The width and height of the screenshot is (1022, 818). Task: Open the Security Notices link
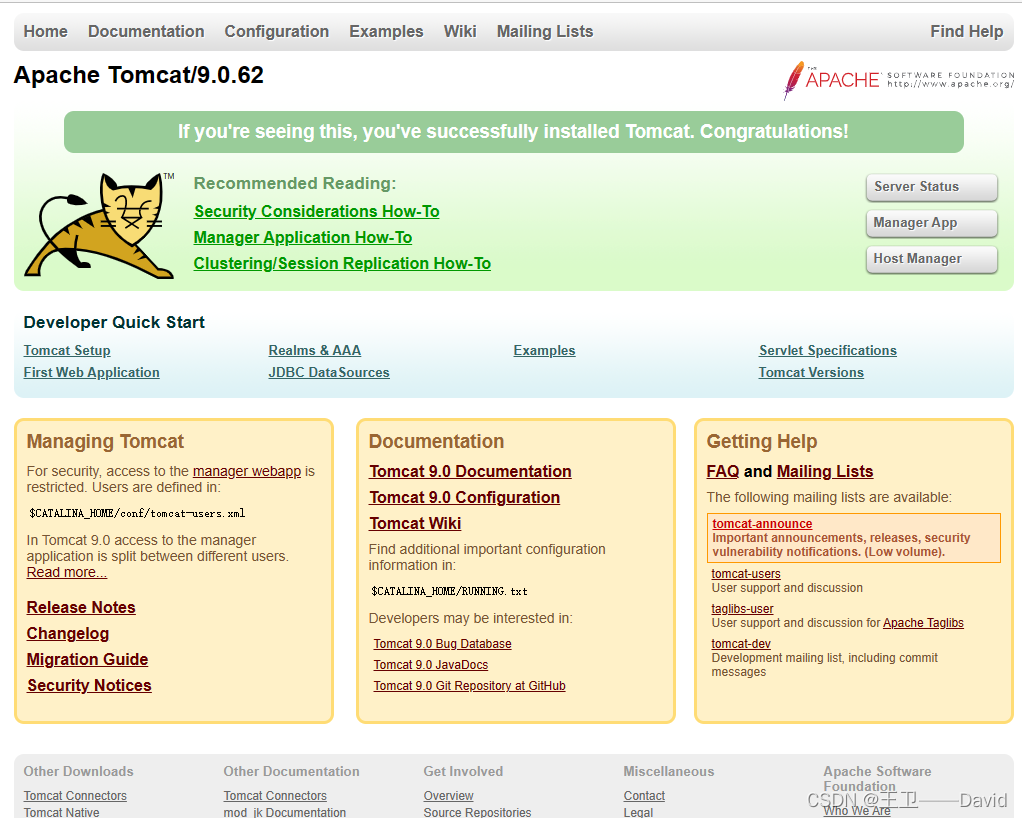click(89, 686)
